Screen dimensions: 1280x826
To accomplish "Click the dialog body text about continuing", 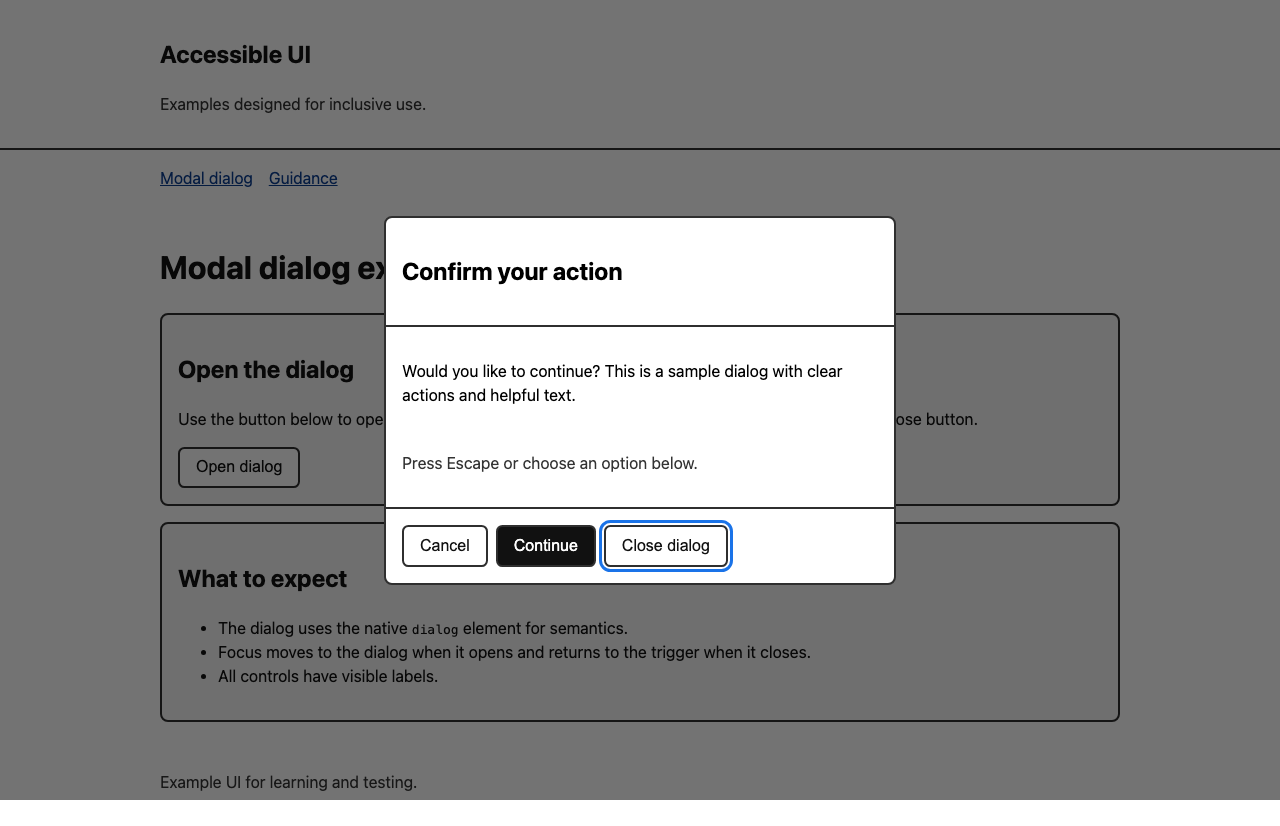I will pos(622,383).
